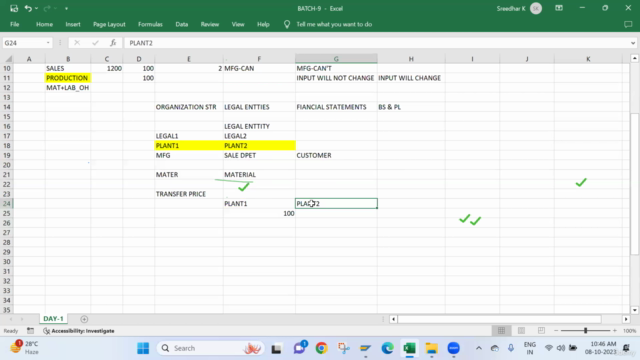Click horizontal scrollbar right arrow
640x360 pixels.
click(x=626, y=319)
